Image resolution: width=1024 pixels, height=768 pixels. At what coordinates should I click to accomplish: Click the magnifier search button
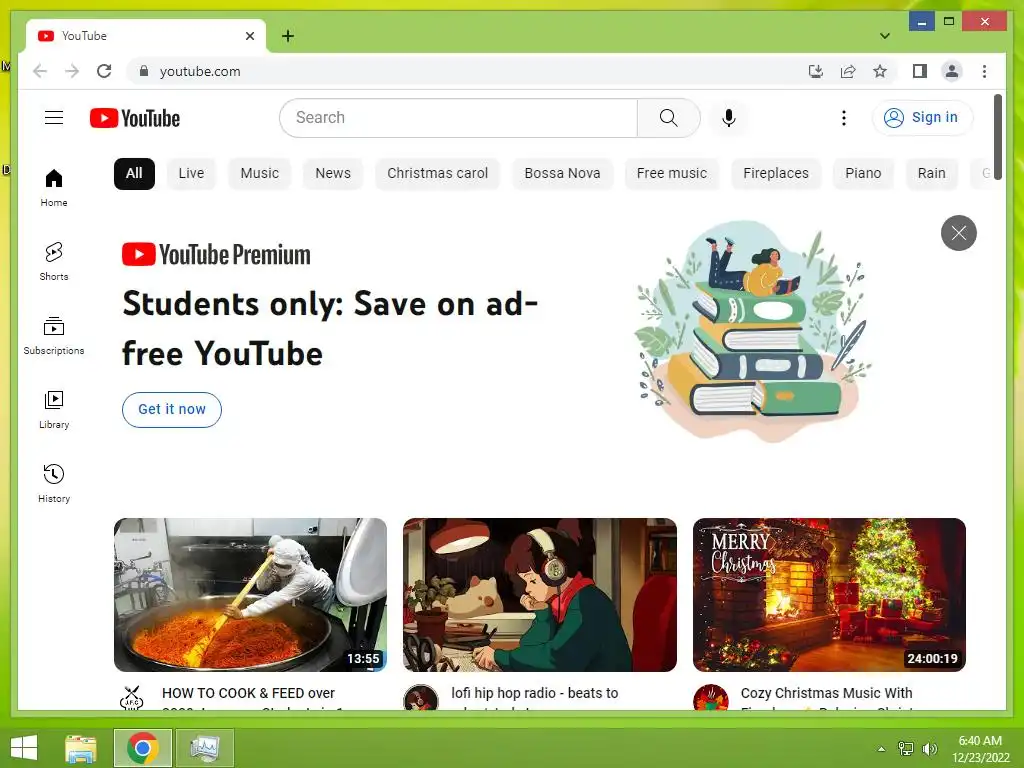[x=669, y=118]
